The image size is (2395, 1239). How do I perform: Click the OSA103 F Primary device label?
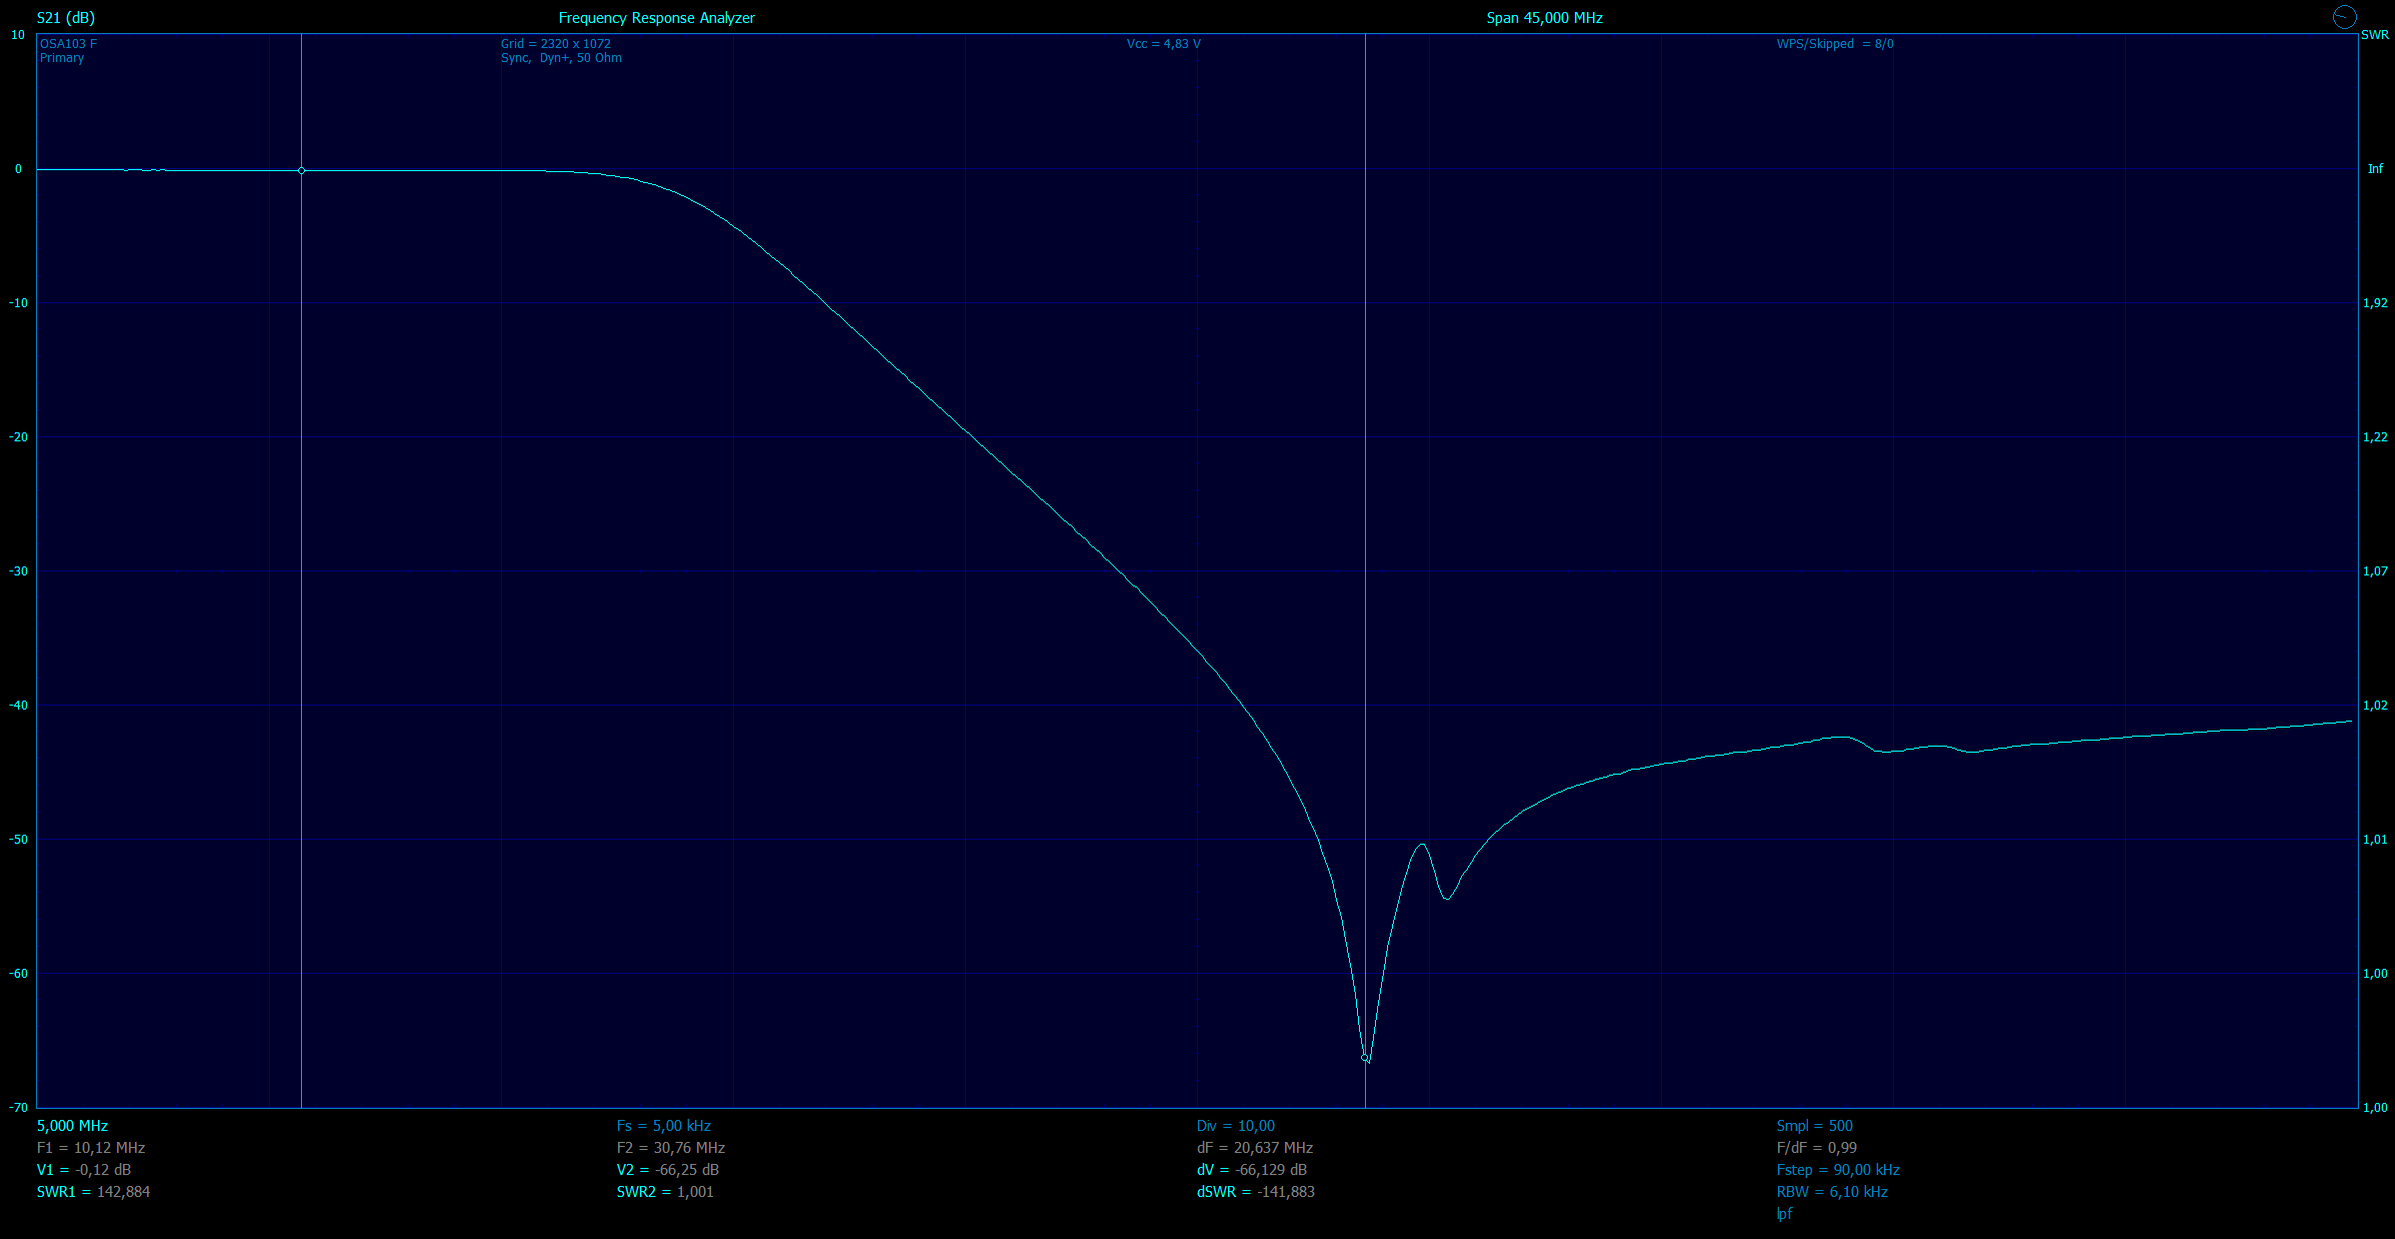pos(68,51)
